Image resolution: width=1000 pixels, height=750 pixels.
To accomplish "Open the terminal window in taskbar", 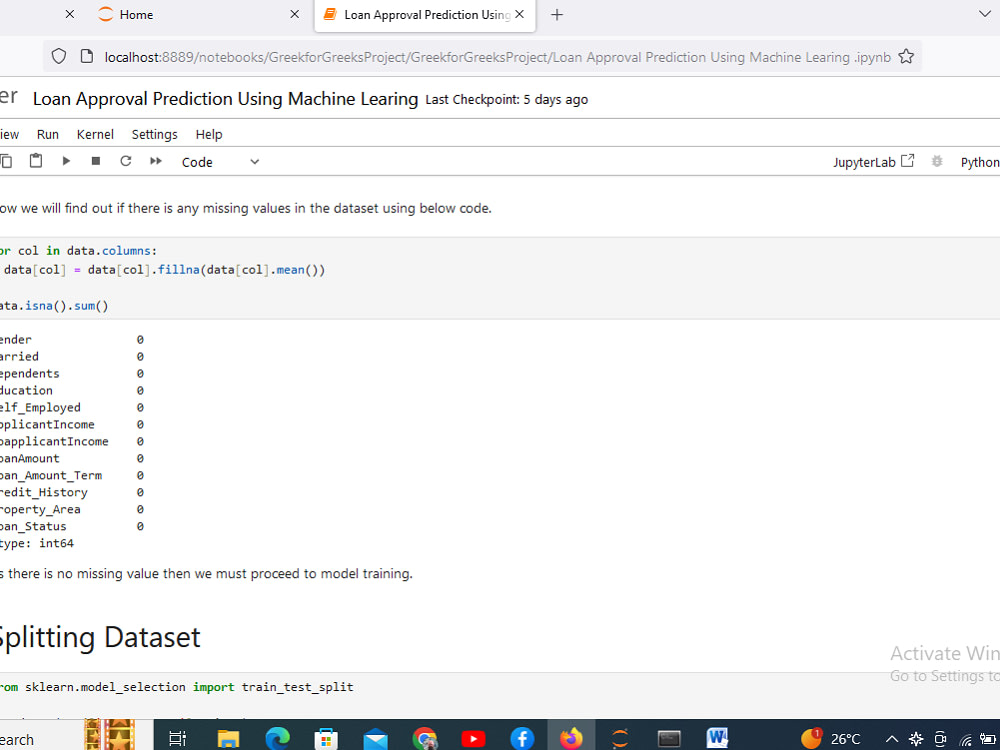I will click(669, 739).
